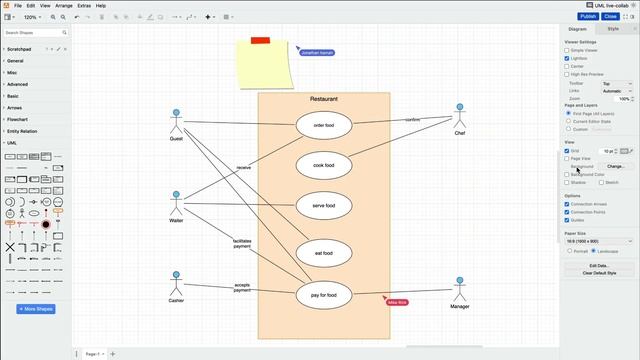Disable the Grid checkbox

pyautogui.click(x=567, y=151)
